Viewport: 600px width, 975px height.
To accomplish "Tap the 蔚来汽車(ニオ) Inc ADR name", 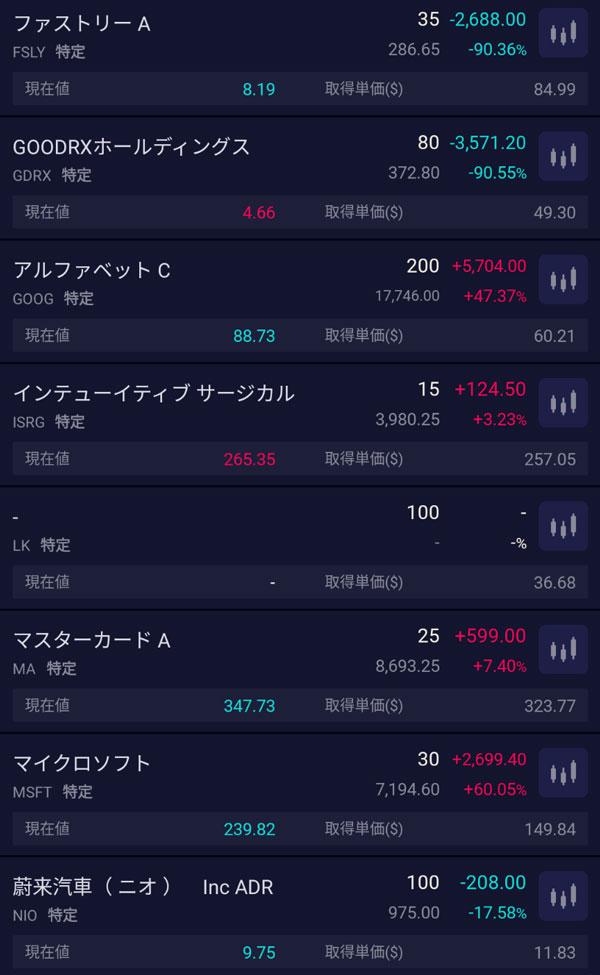I will (x=143, y=886).
